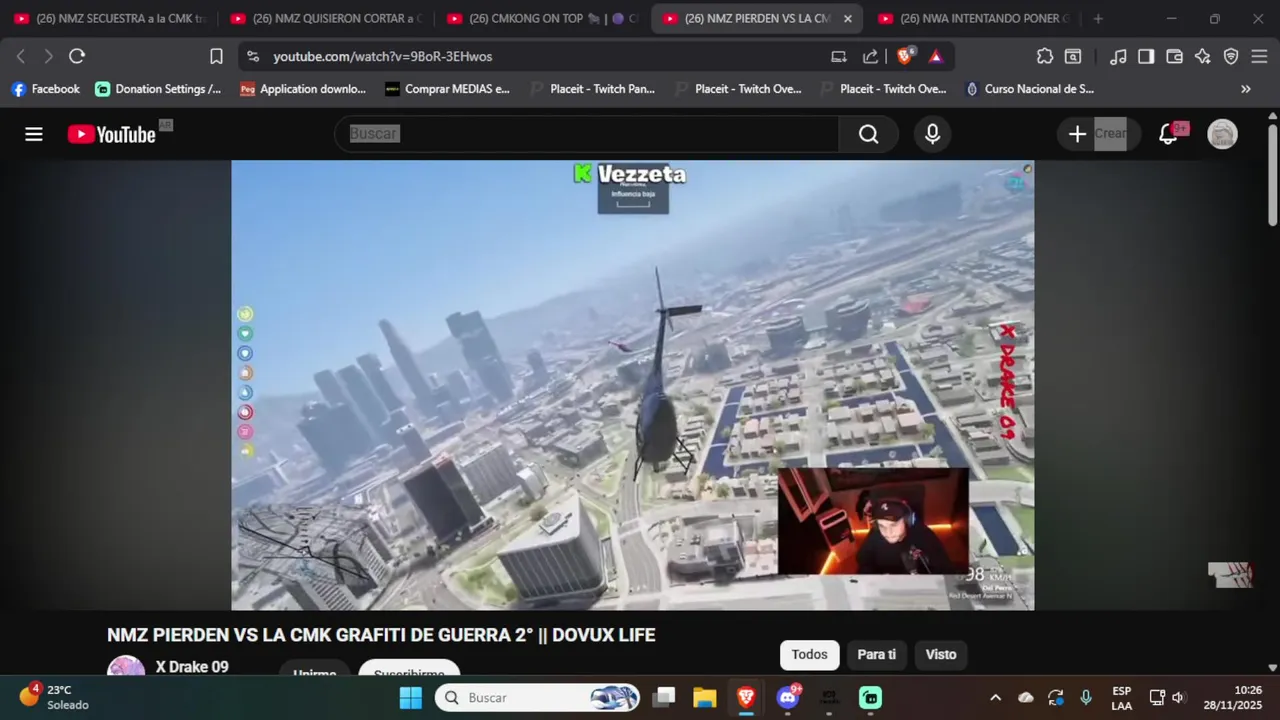Open Brave Wallet icon

pos(1175,57)
